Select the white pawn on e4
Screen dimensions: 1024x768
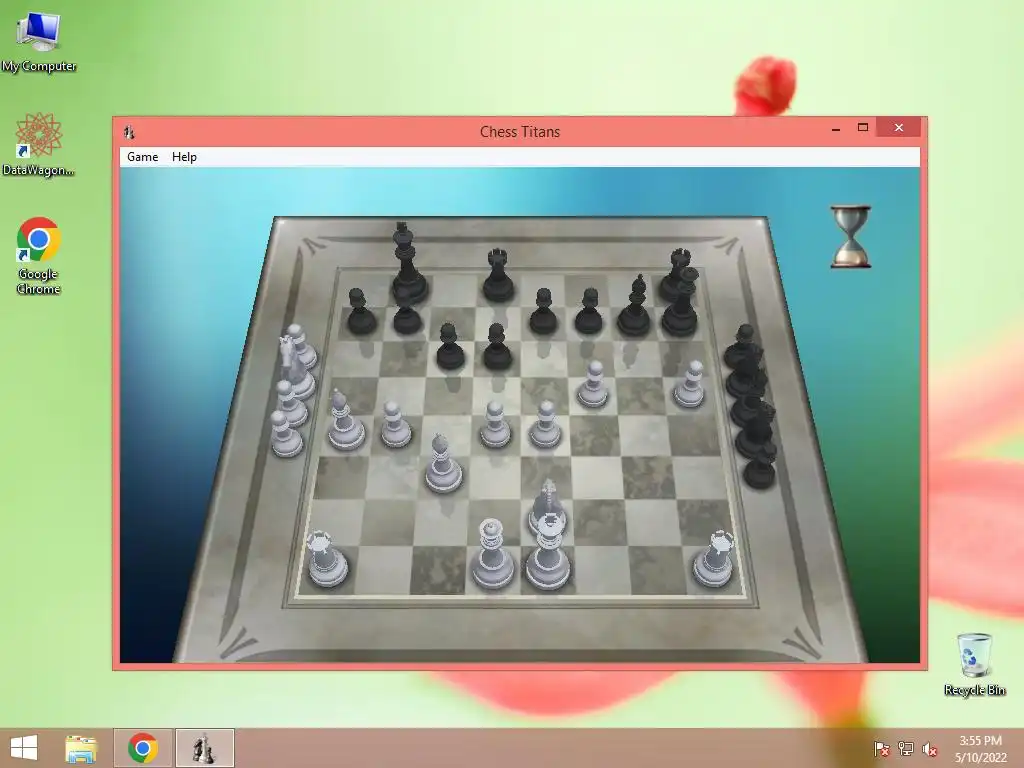(x=545, y=425)
